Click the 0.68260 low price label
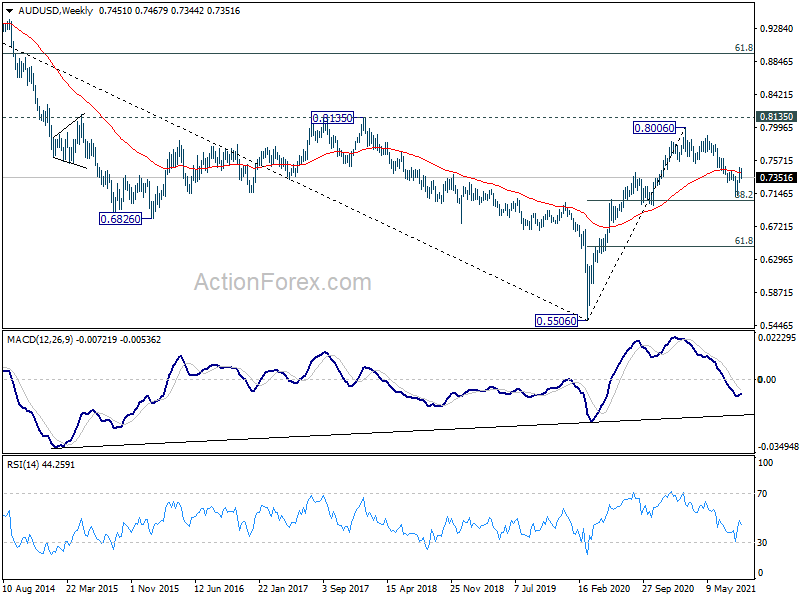This screenshot has height=600, width=800. (120, 219)
